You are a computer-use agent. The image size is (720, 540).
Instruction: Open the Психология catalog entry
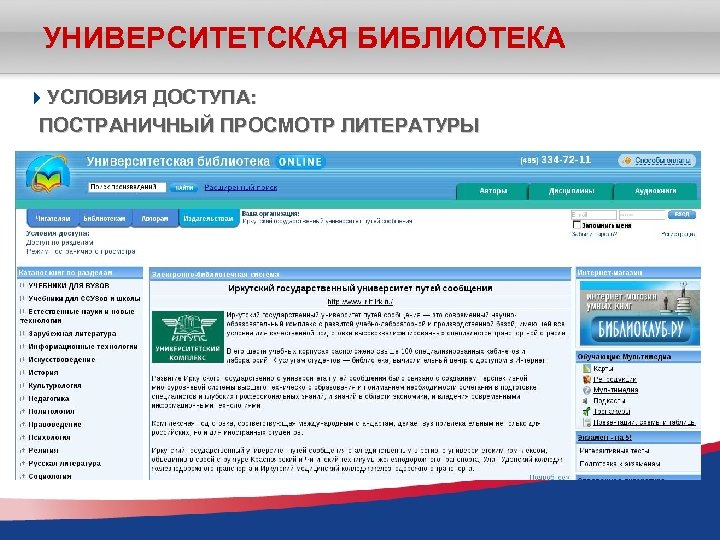click(x=50, y=437)
